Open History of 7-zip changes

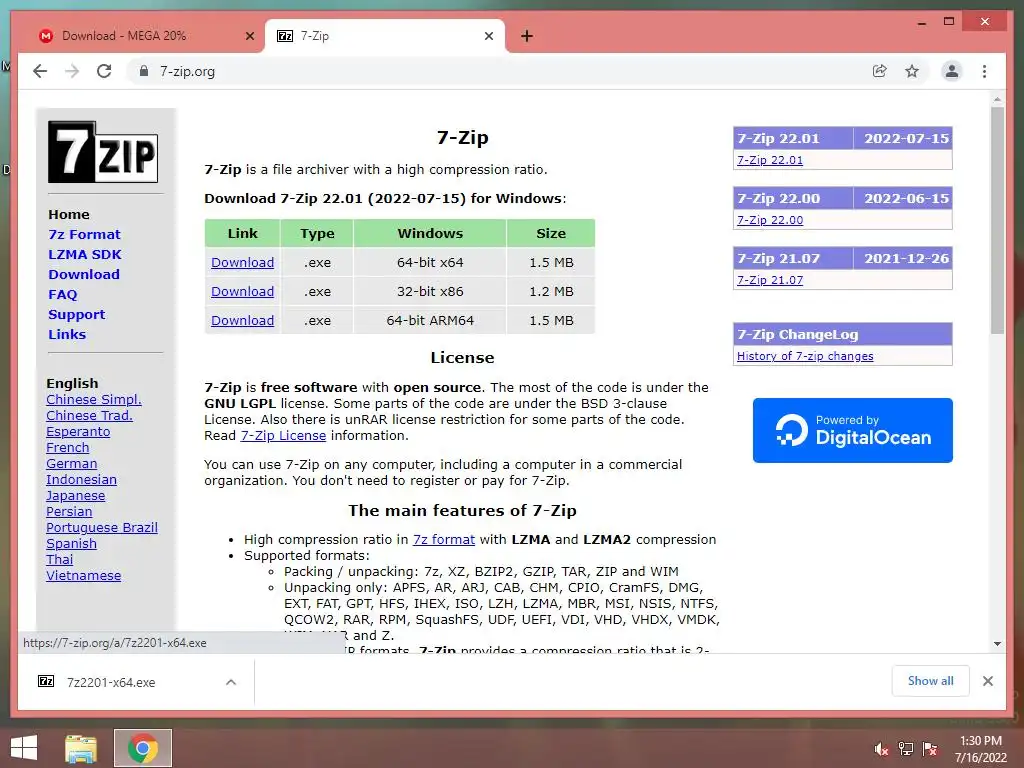805,356
